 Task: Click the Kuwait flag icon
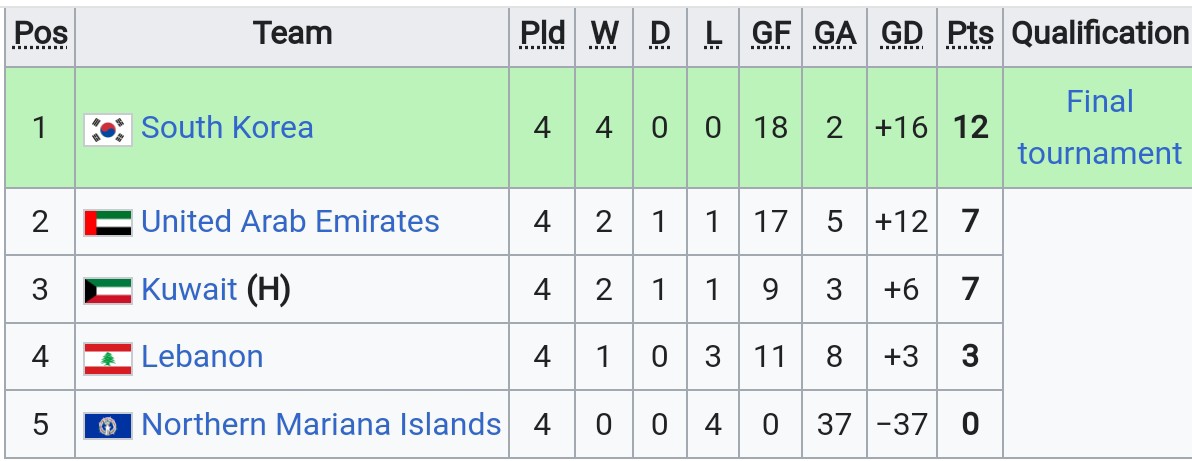108,291
